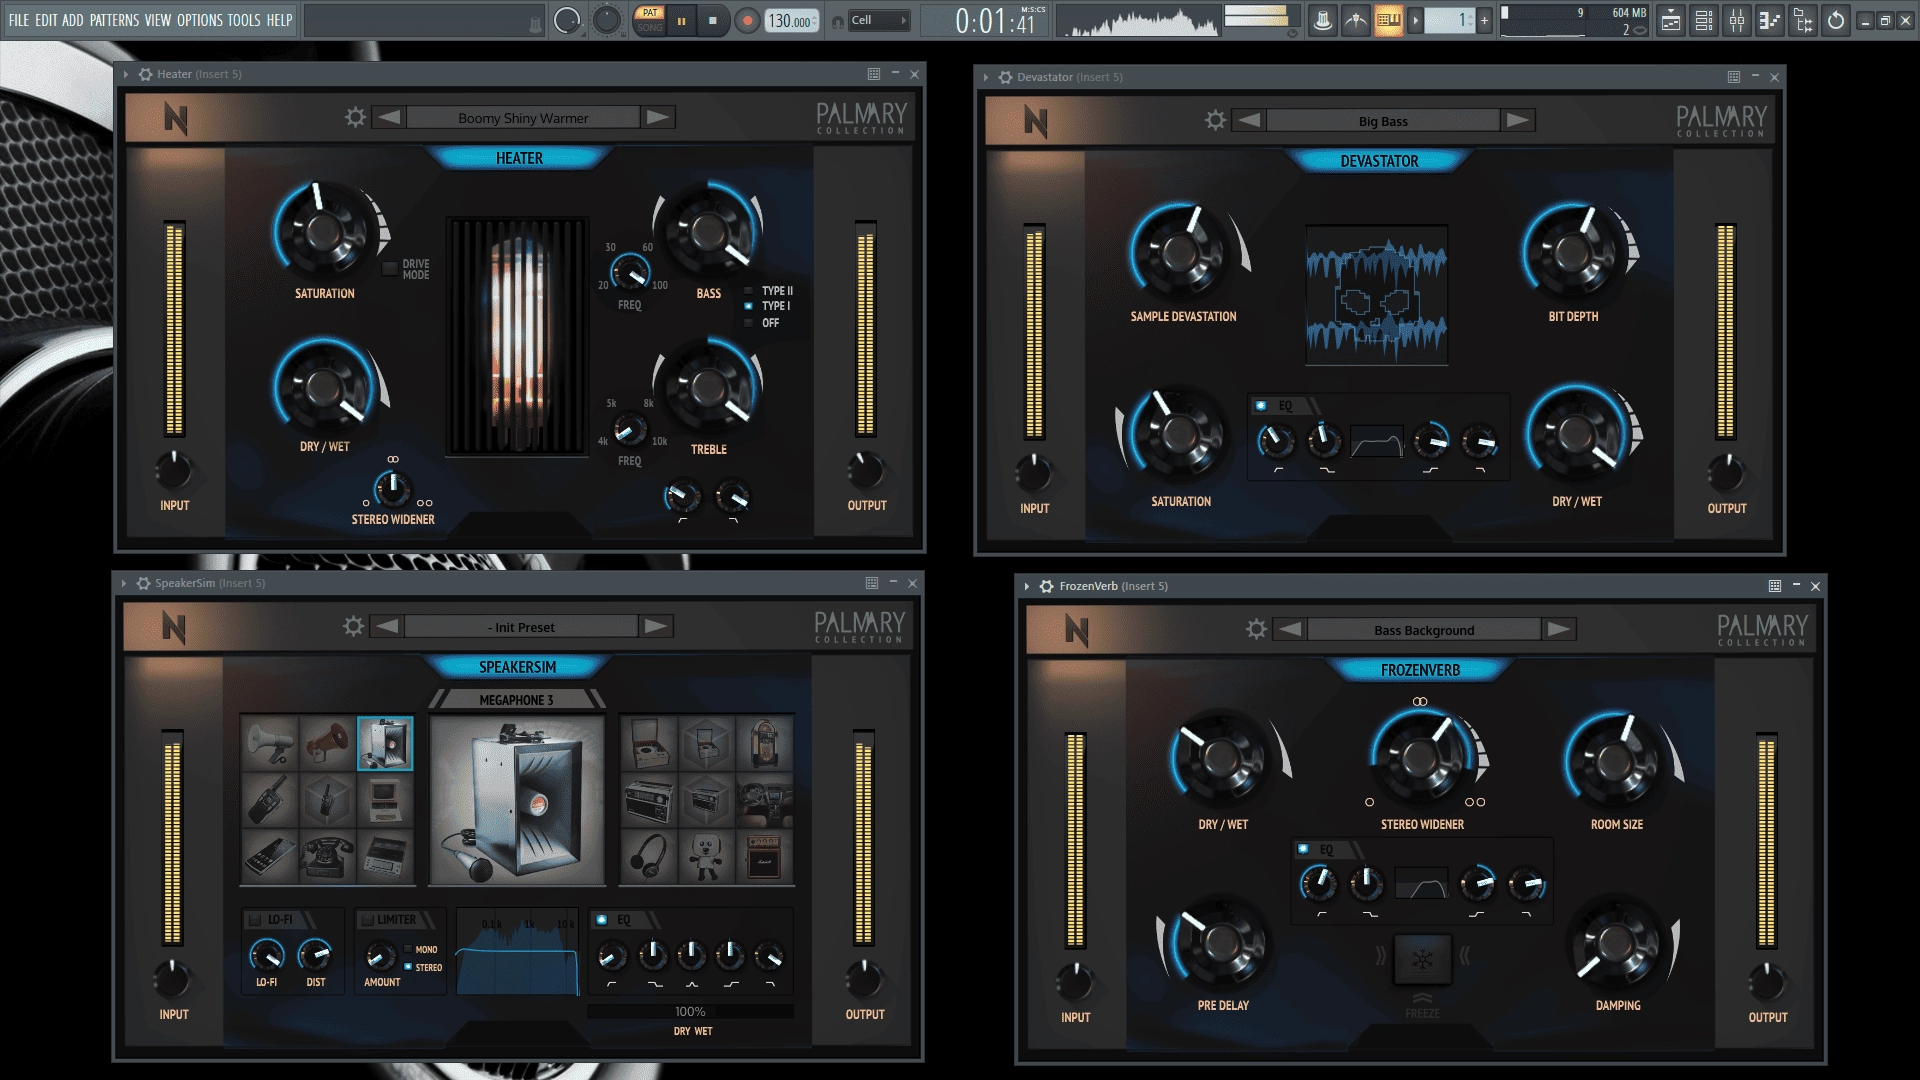1920x1080 pixels.
Task: Open the FILE menu
Action: [x=19, y=20]
